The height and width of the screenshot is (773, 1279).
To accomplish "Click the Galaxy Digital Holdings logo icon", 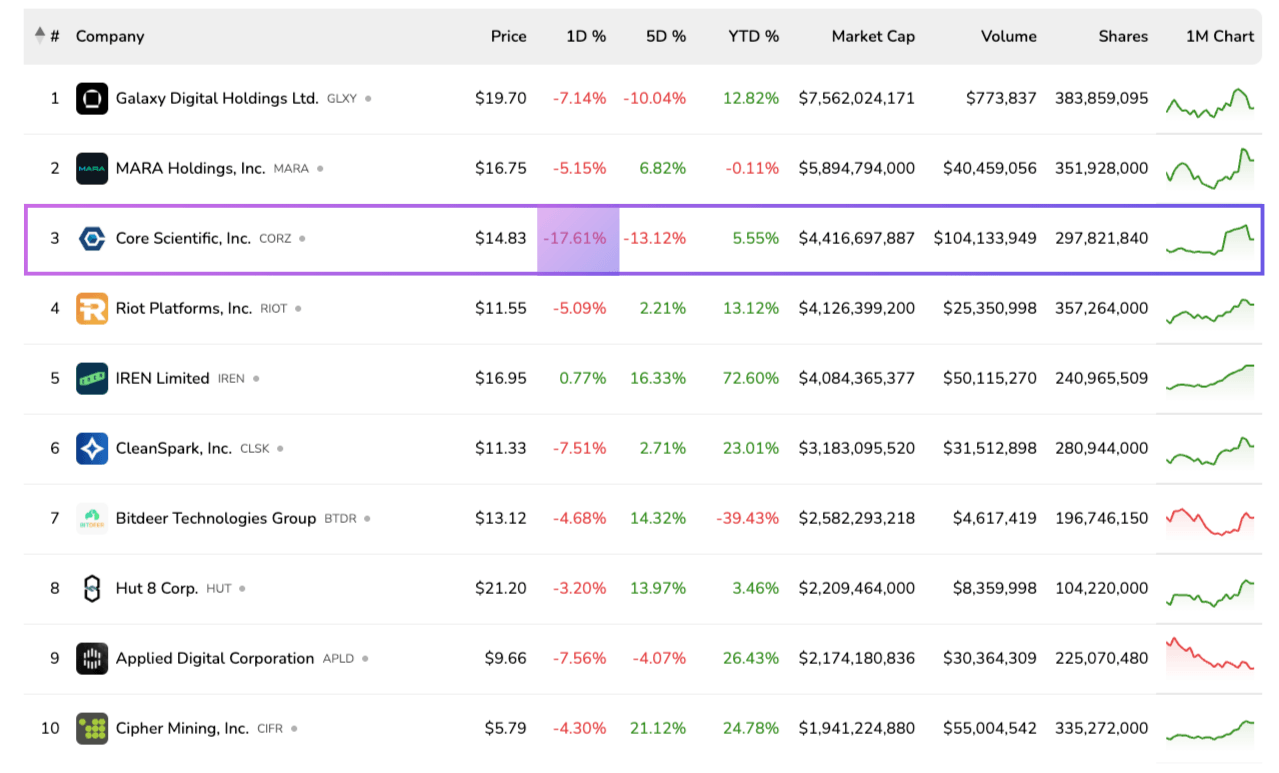I will point(92,99).
